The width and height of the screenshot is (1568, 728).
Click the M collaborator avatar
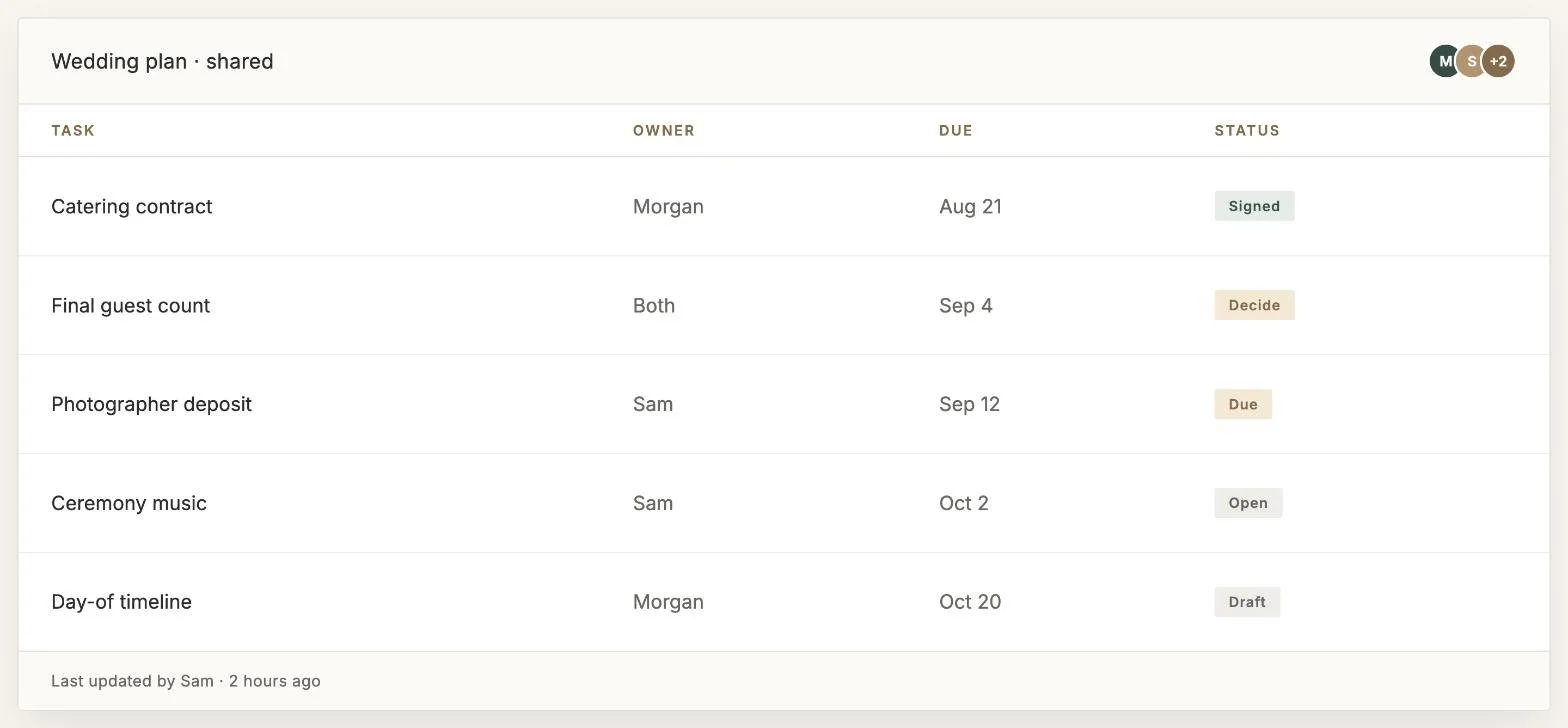(1444, 61)
